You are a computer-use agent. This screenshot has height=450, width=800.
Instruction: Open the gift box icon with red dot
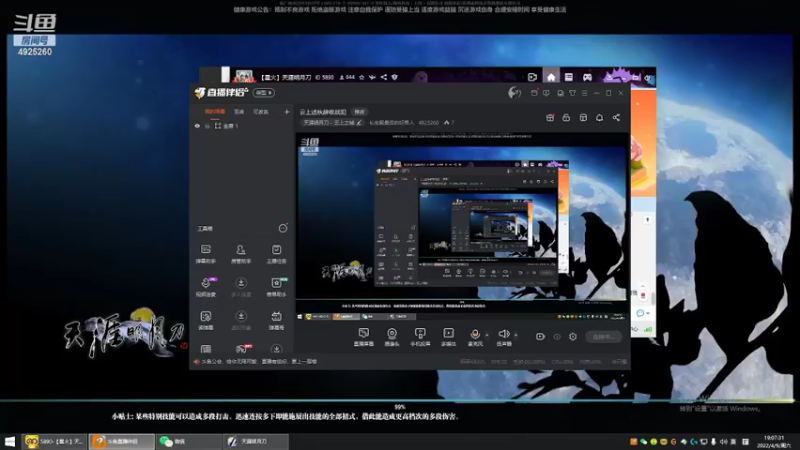coord(550,118)
